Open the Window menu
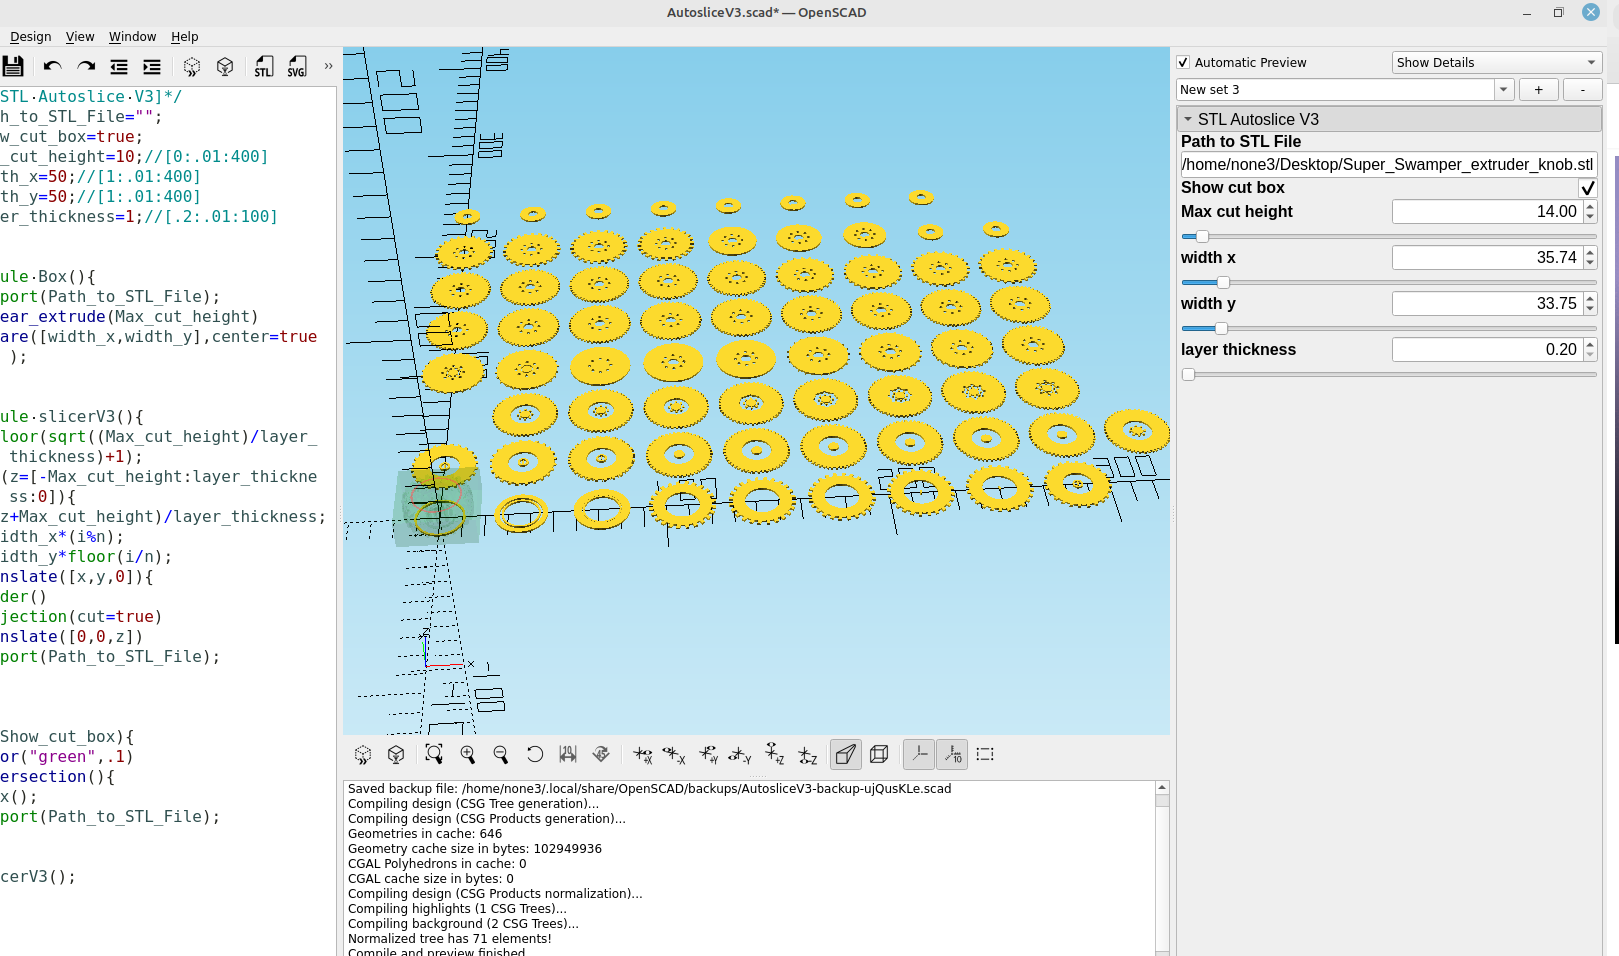This screenshot has height=956, width=1619. 132,36
